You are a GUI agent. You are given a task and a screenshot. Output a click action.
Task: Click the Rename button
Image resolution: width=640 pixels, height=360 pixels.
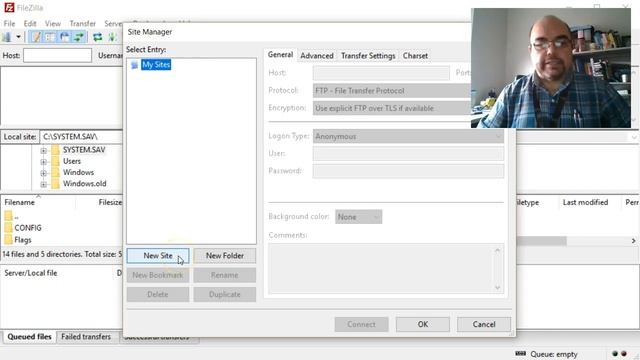[x=224, y=275]
